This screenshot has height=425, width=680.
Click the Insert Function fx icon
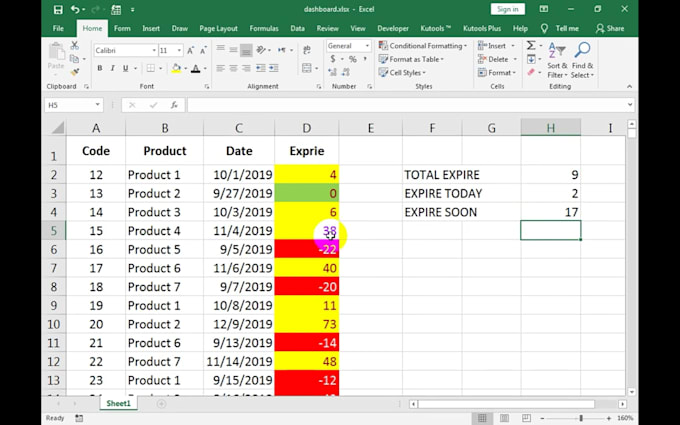174,105
